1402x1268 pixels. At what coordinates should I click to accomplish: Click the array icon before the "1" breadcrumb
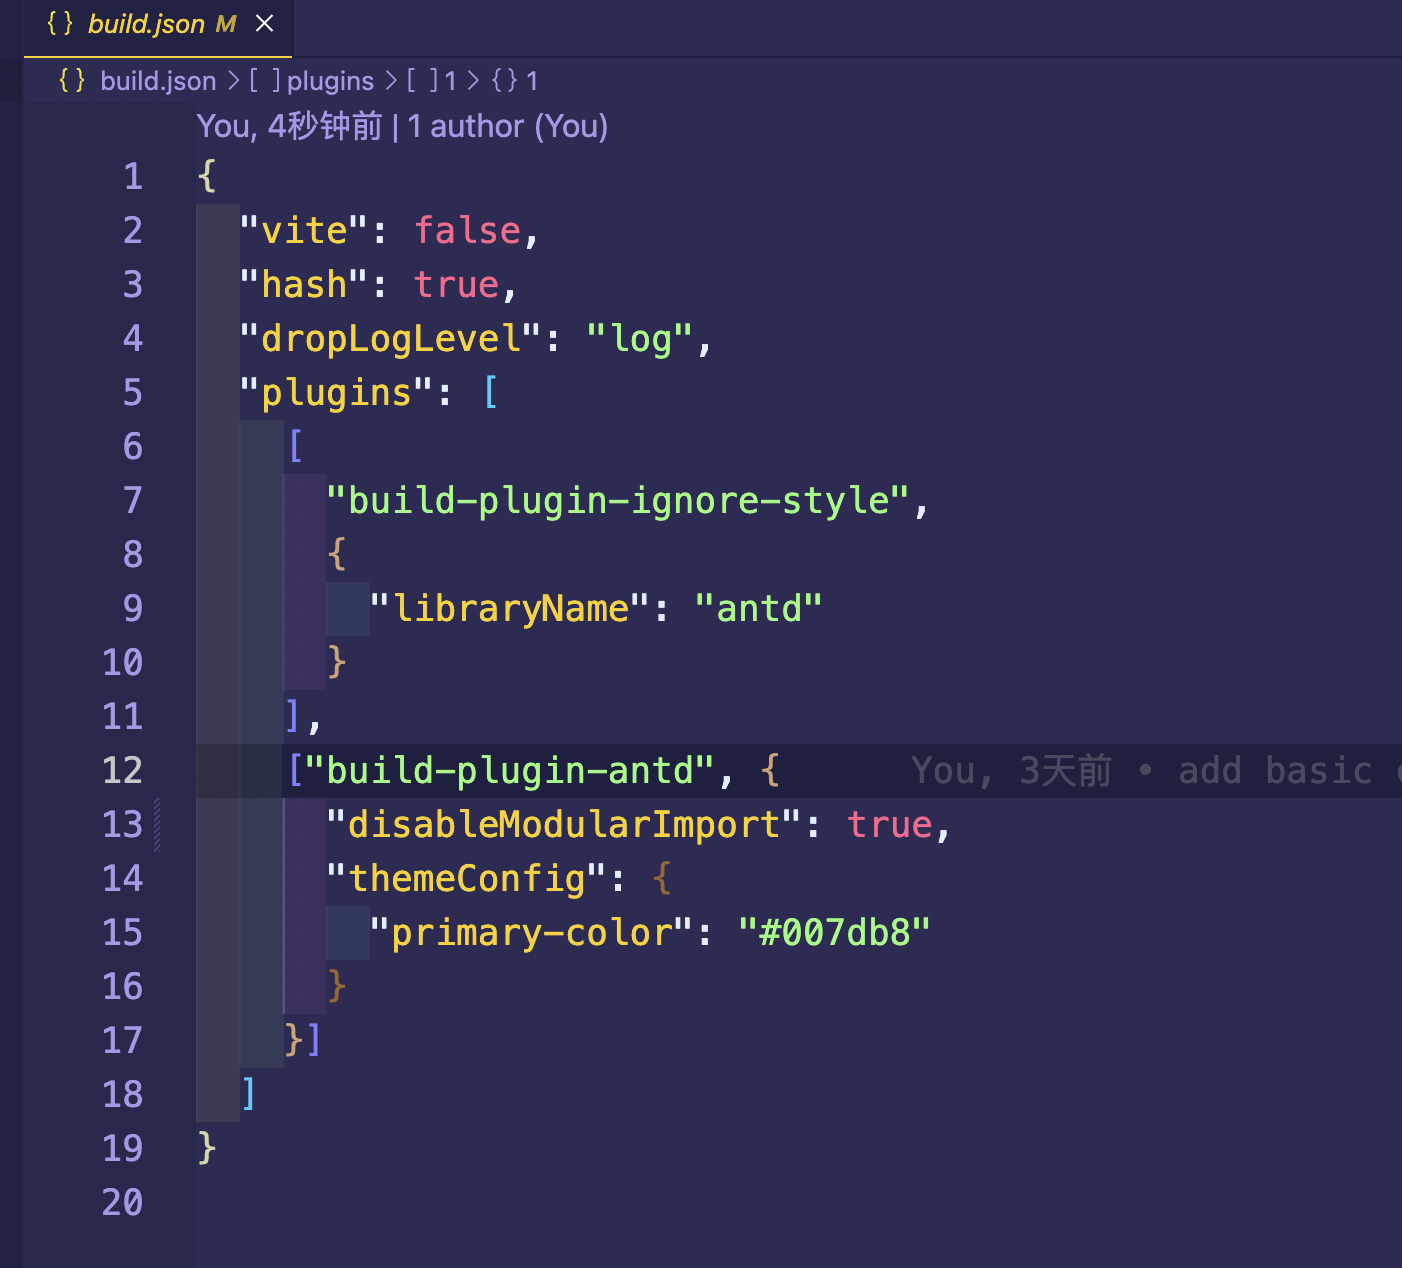pos(421,80)
